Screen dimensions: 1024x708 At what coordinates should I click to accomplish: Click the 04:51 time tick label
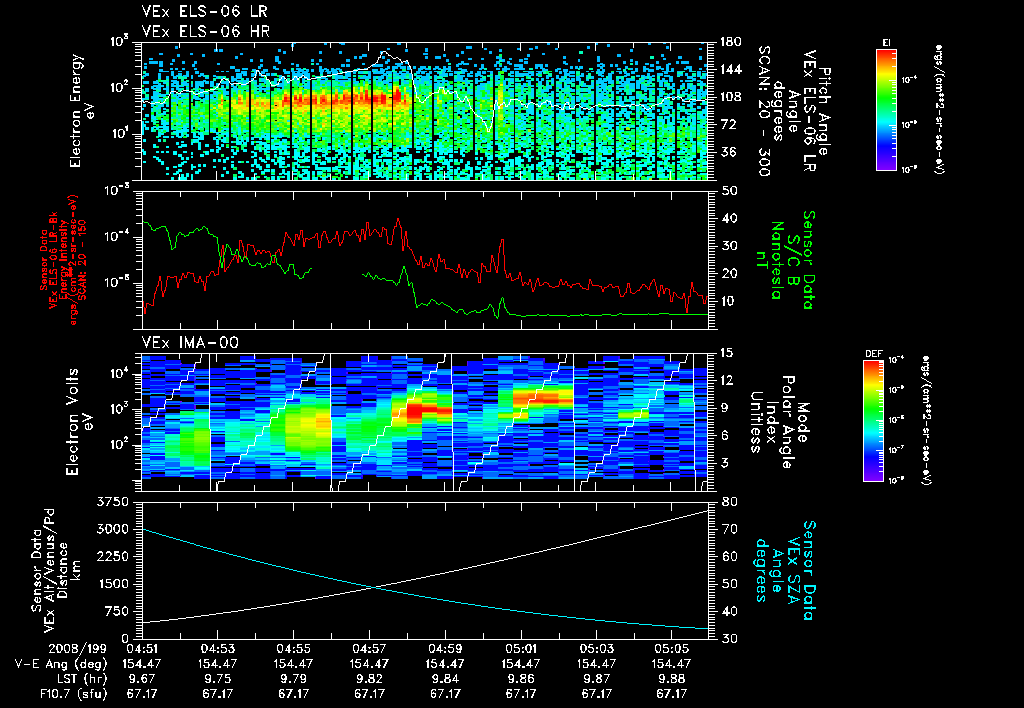coord(142,649)
